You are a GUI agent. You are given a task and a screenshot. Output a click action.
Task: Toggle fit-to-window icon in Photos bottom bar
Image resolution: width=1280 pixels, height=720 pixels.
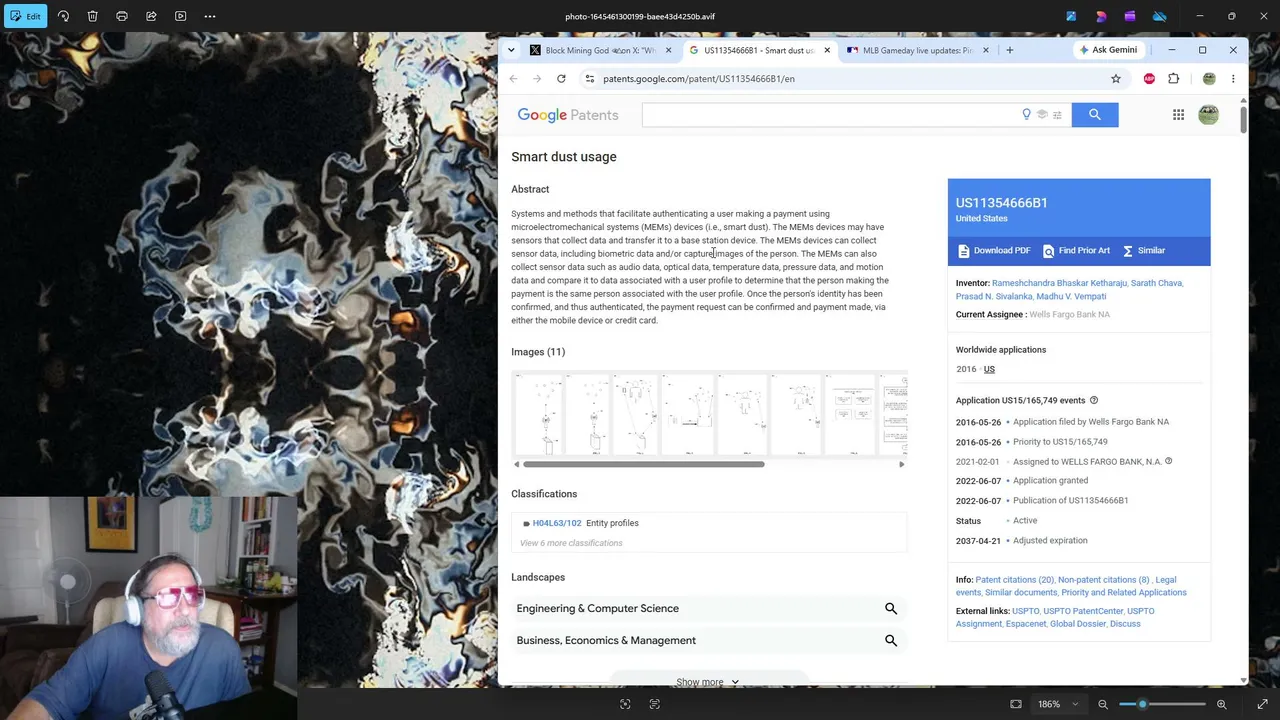[1016, 704]
